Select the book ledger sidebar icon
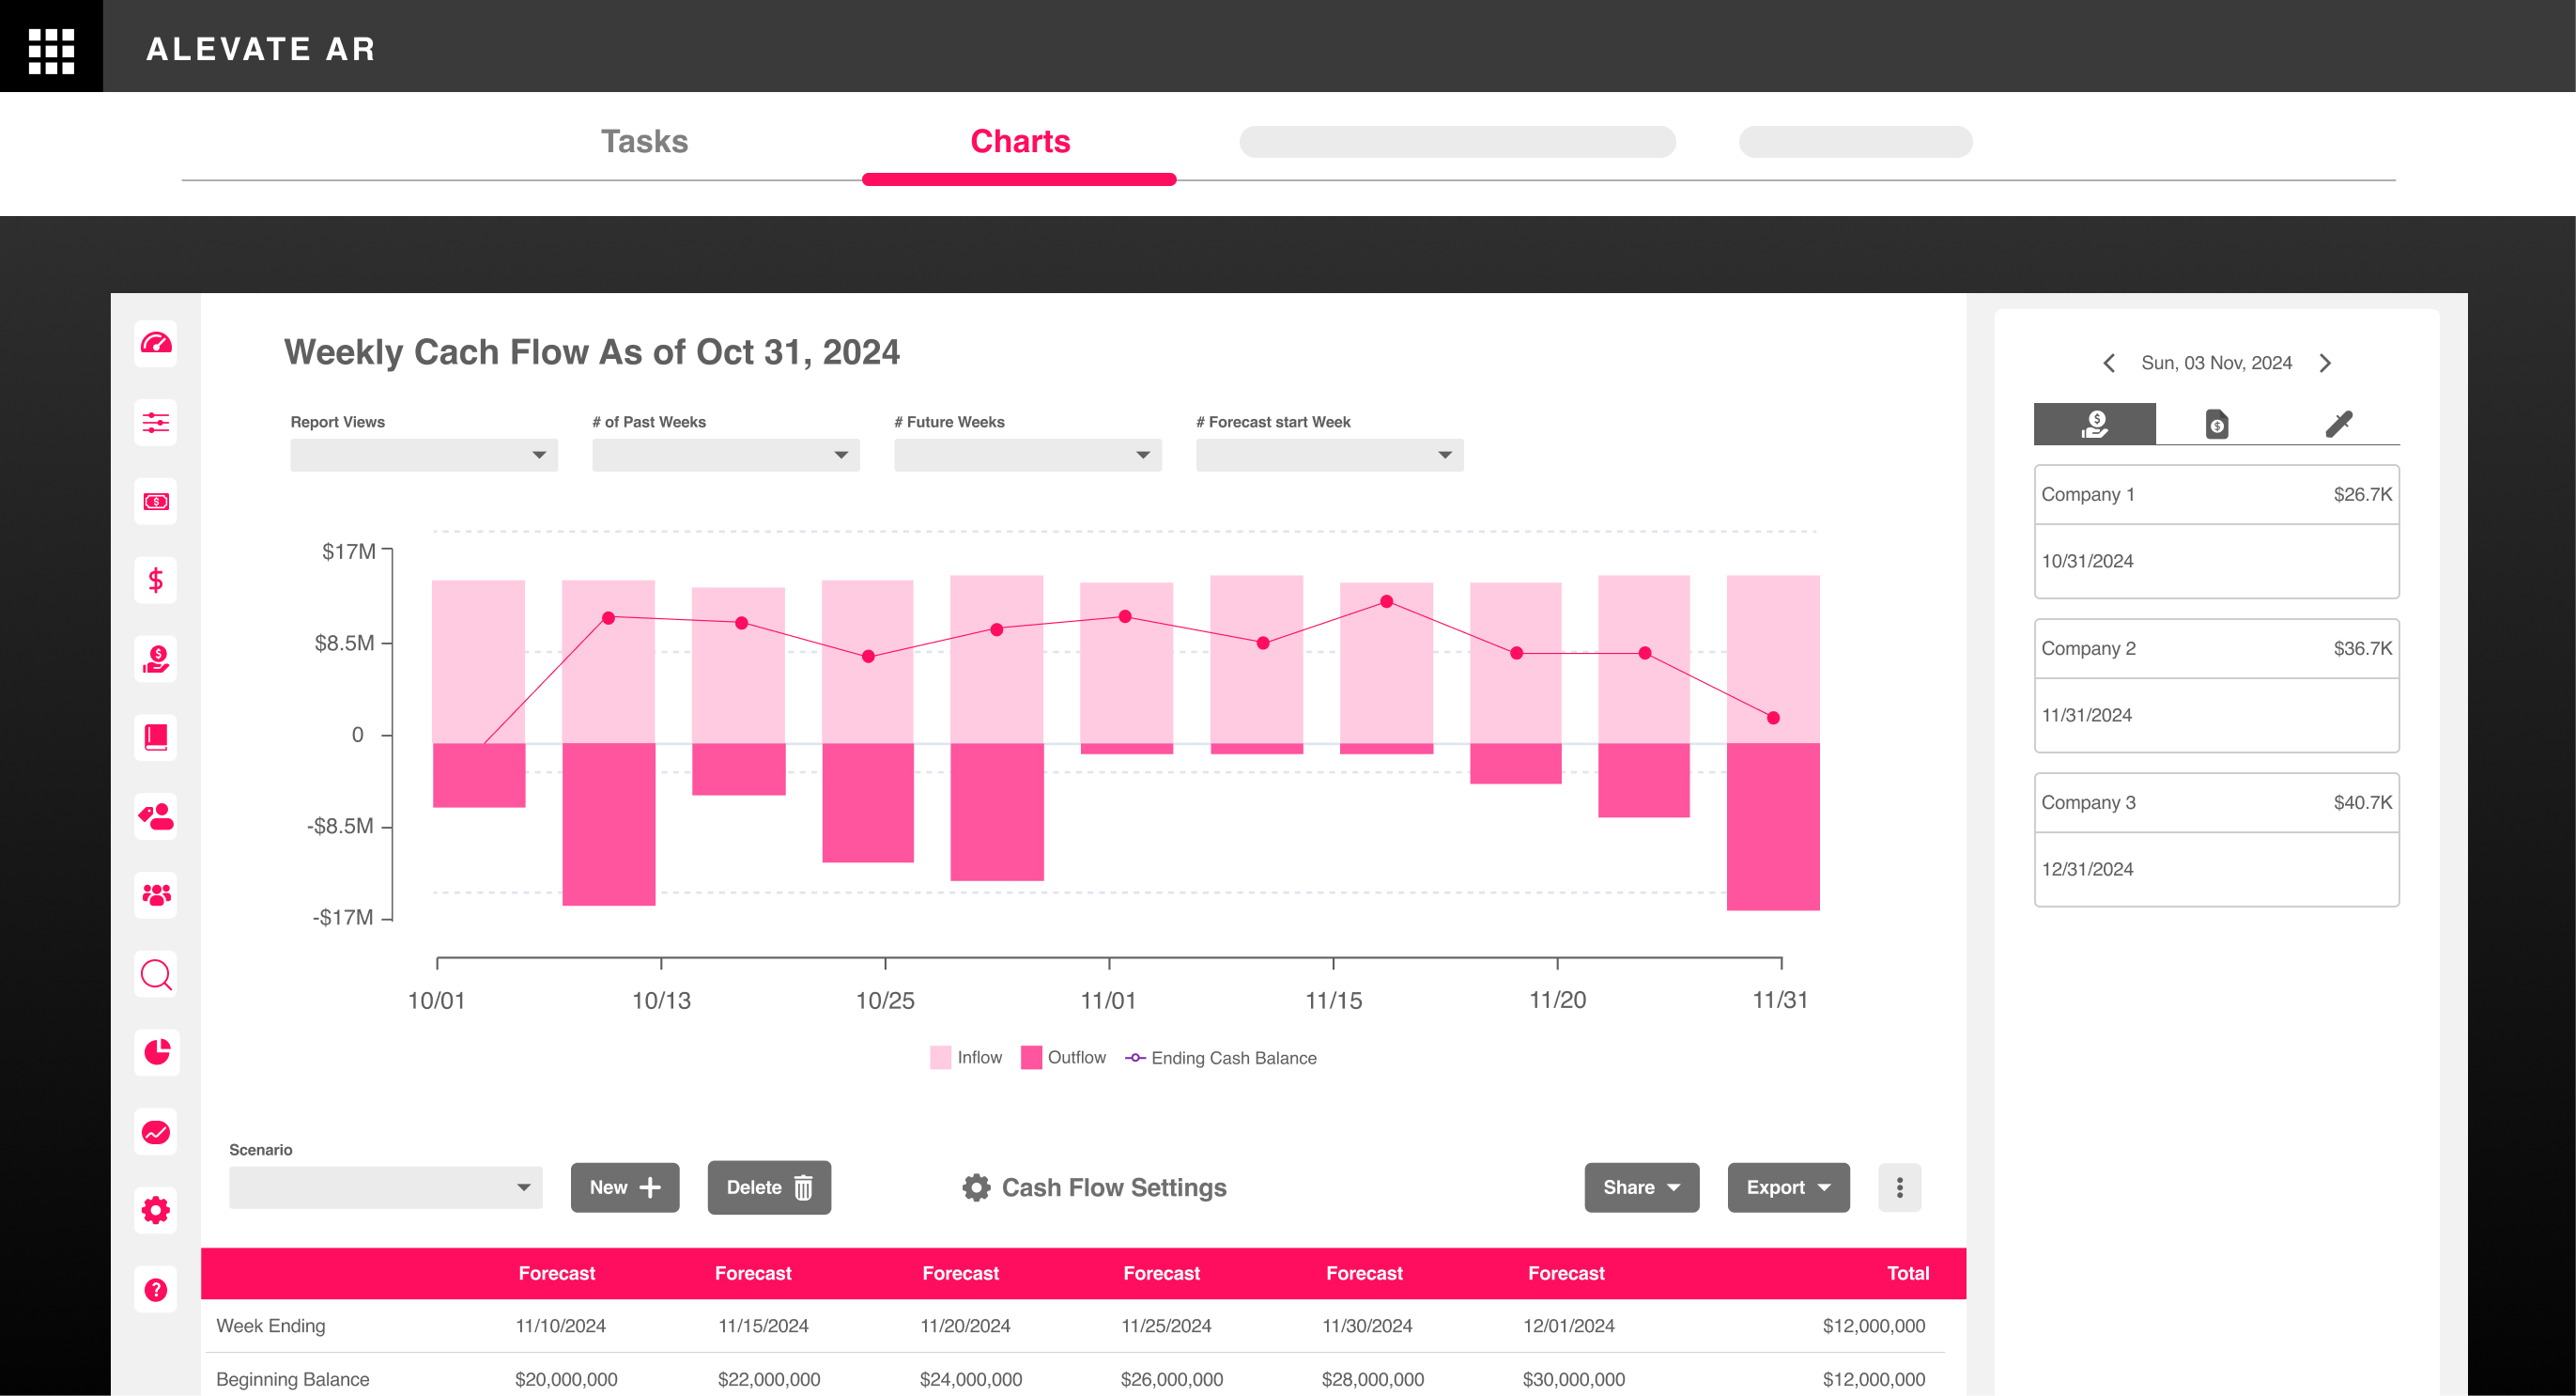This screenshot has height=1396, width=2576. [156, 738]
